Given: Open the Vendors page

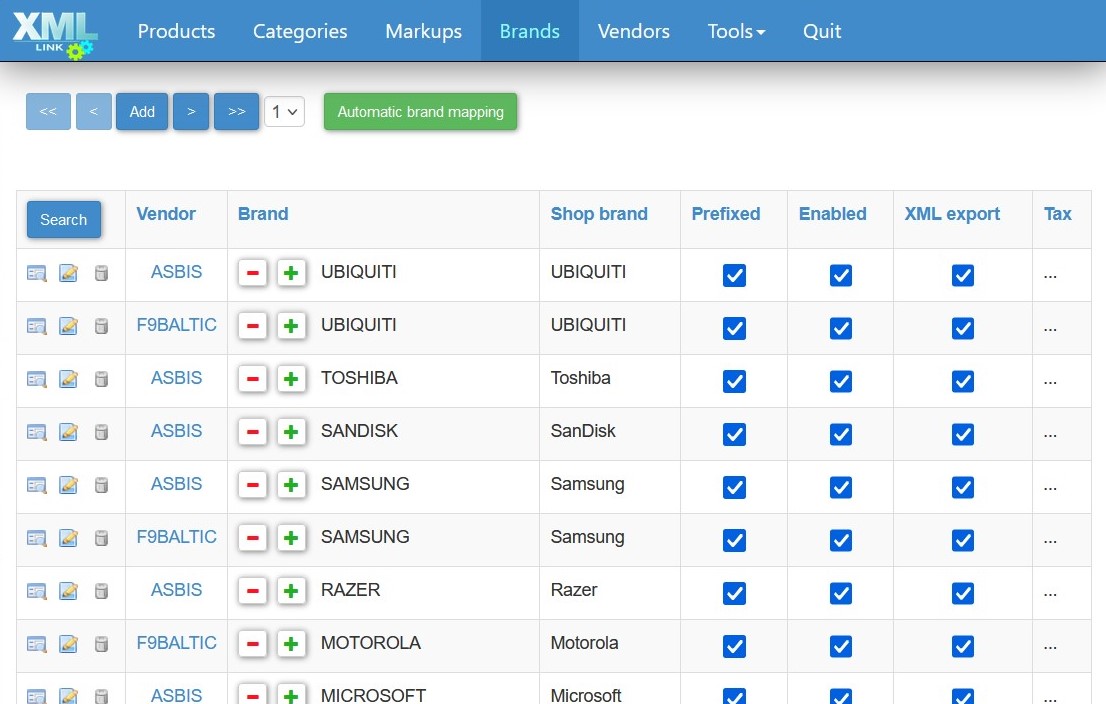Looking at the screenshot, I should pos(633,31).
